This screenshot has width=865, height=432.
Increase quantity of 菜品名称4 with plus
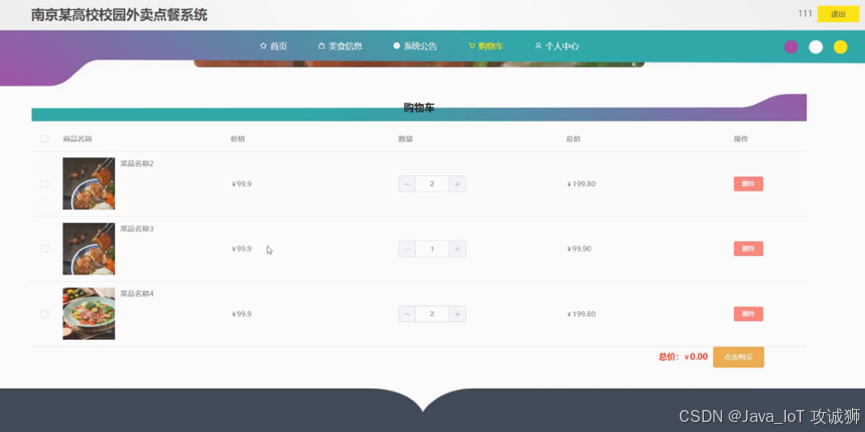coord(457,314)
